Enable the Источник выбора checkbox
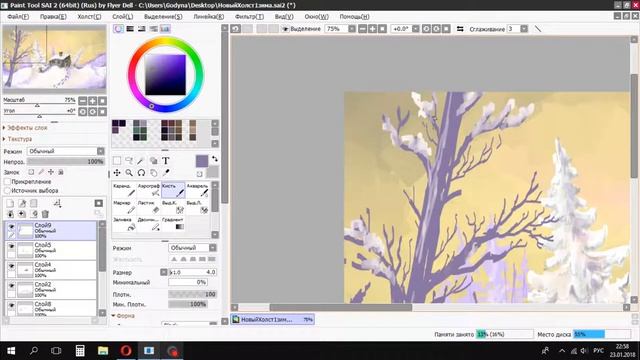 point(7,191)
